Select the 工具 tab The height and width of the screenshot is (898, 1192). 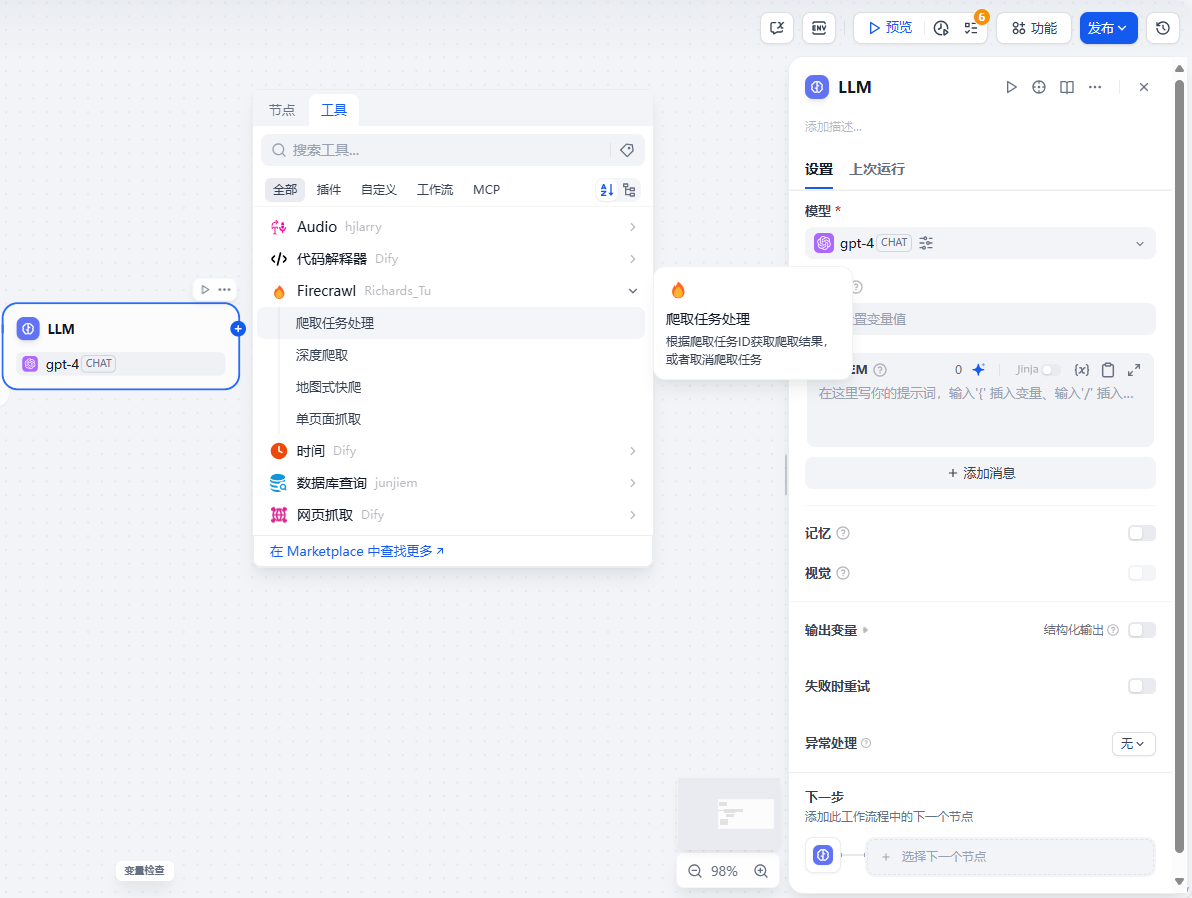[x=334, y=110]
